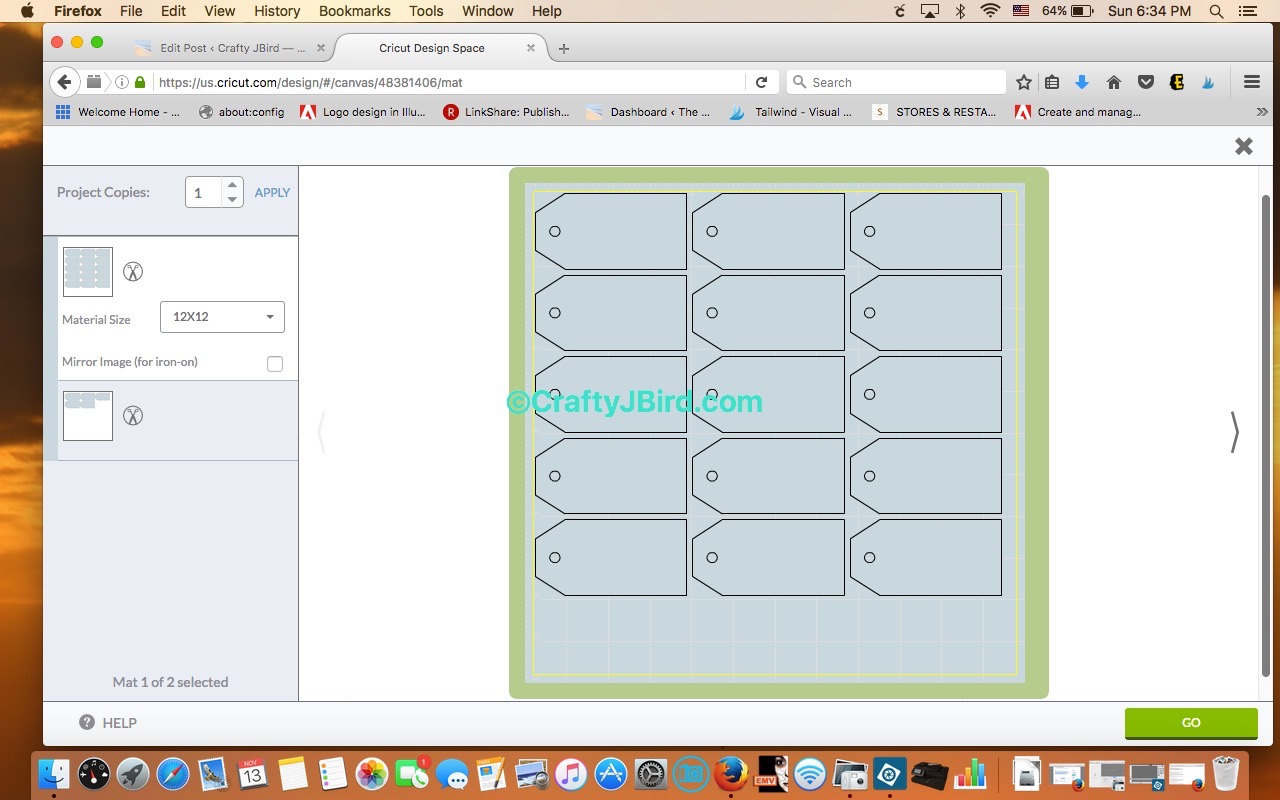Go to next mat using right arrow
The width and height of the screenshot is (1280, 800).
(x=1234, y=432)
